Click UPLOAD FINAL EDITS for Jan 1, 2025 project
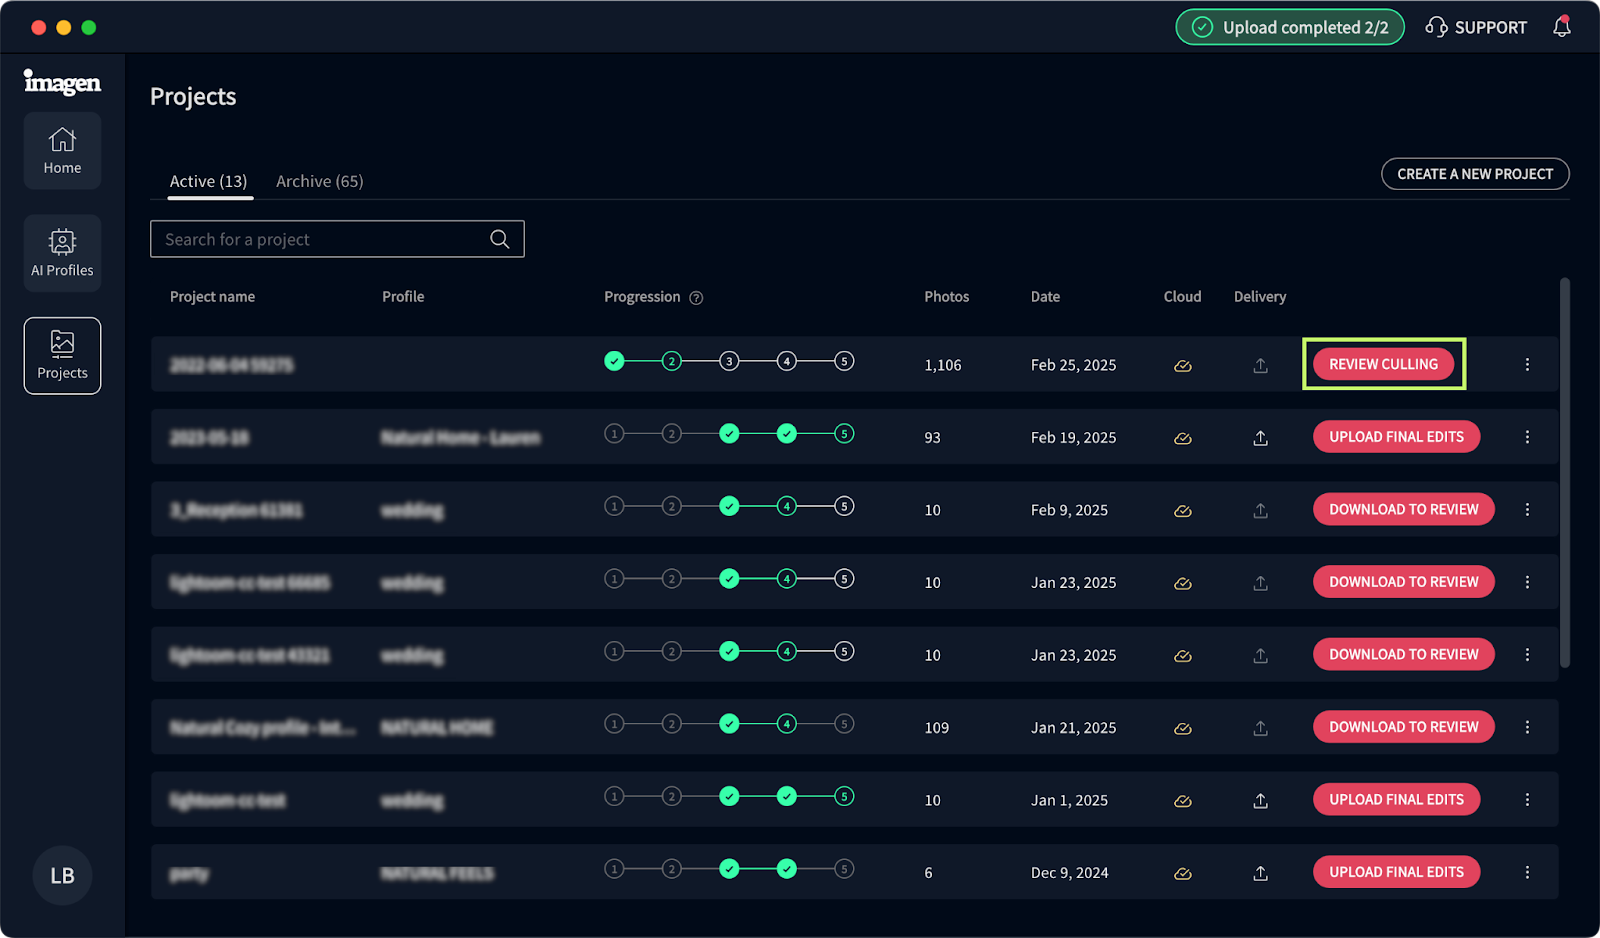Image resolution: width=1600 pixels, height=938 pixels. [x=1396, y=799]
